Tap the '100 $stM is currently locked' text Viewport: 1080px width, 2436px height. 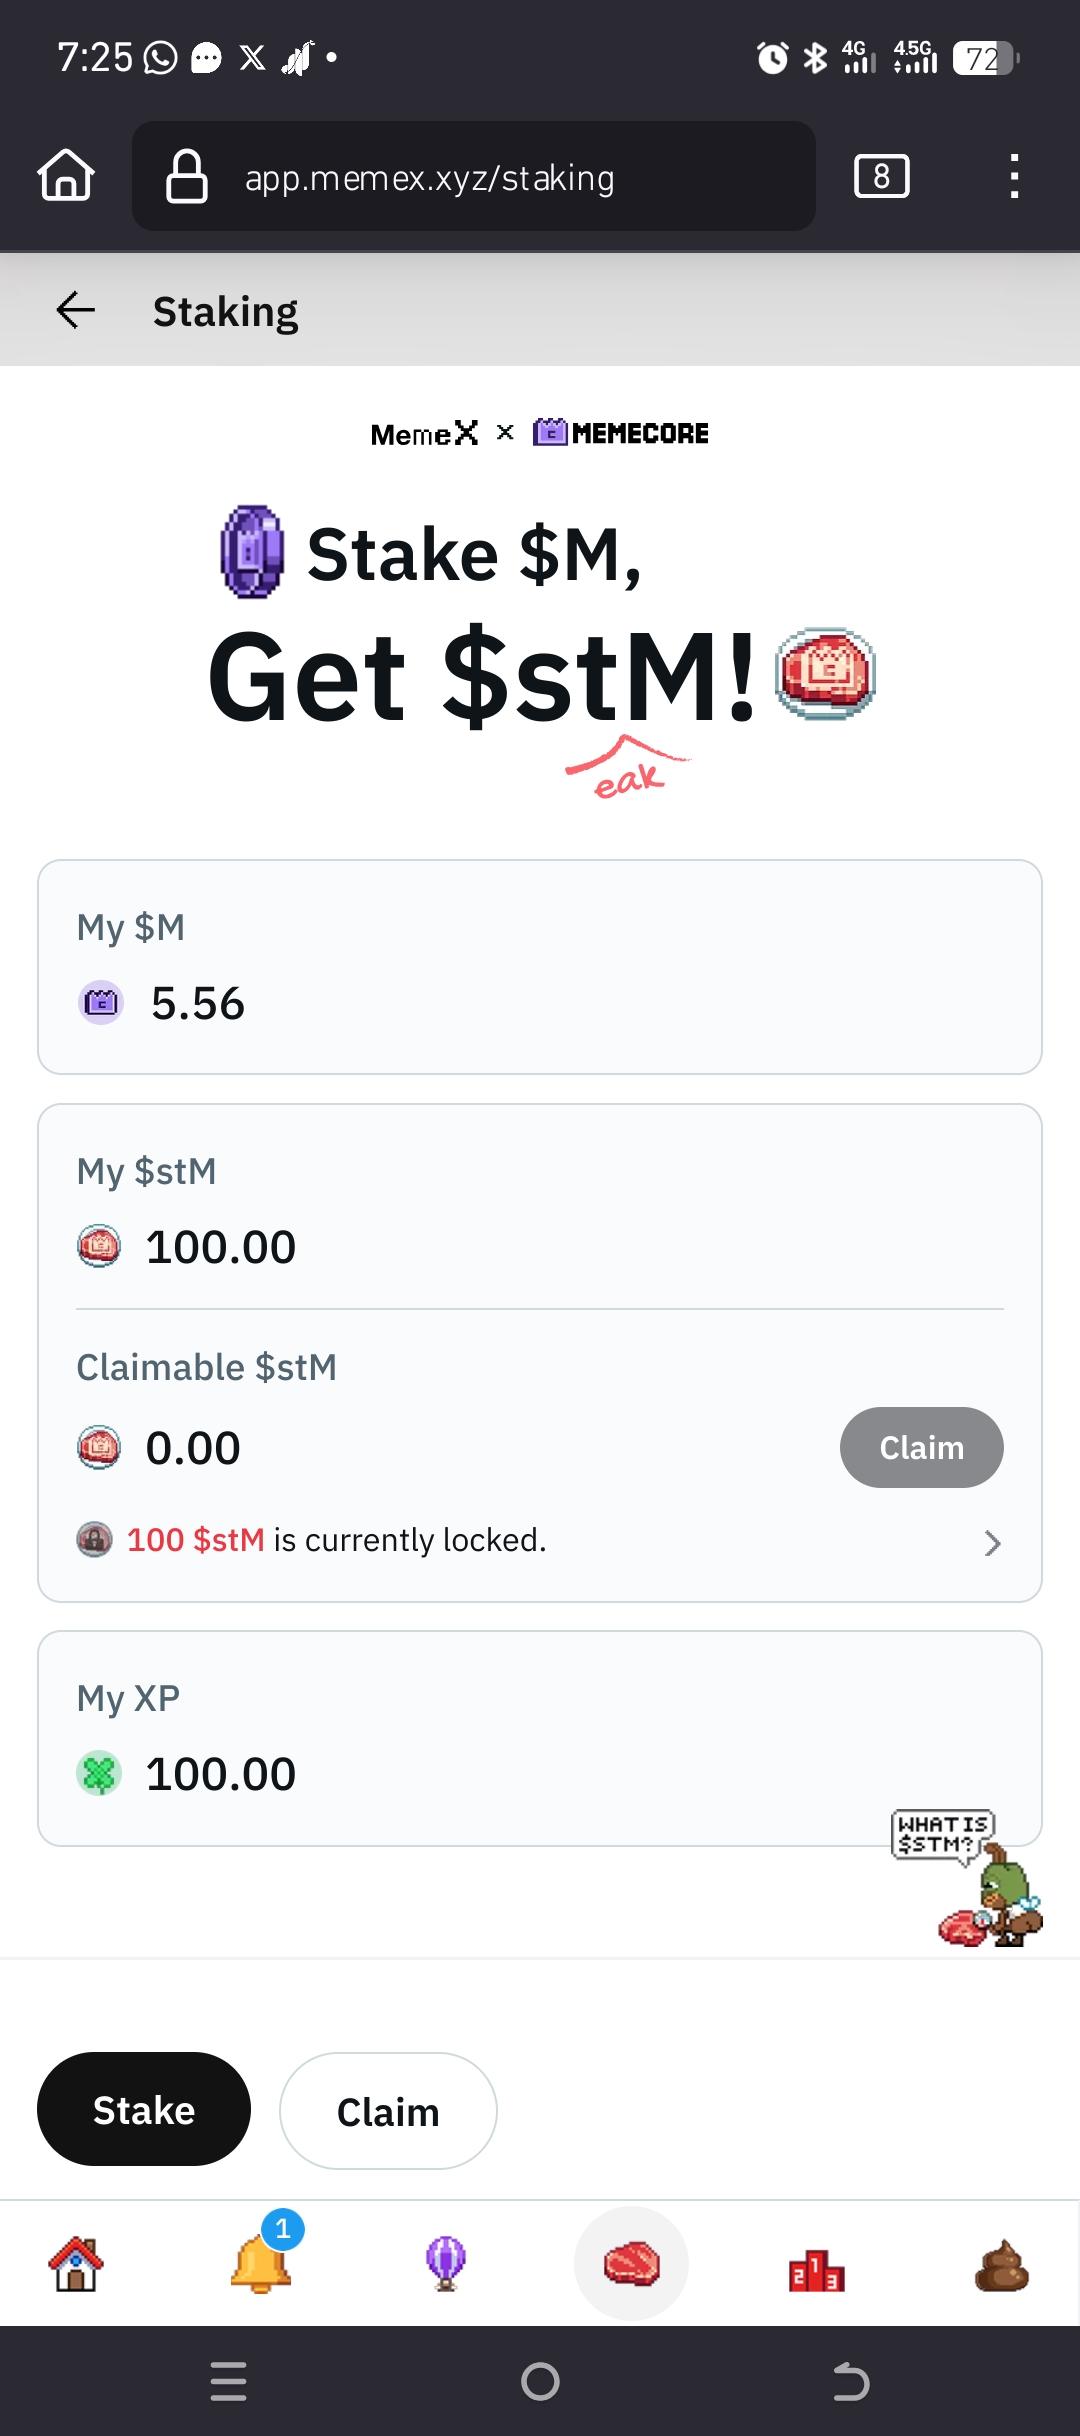(336, 1540)
